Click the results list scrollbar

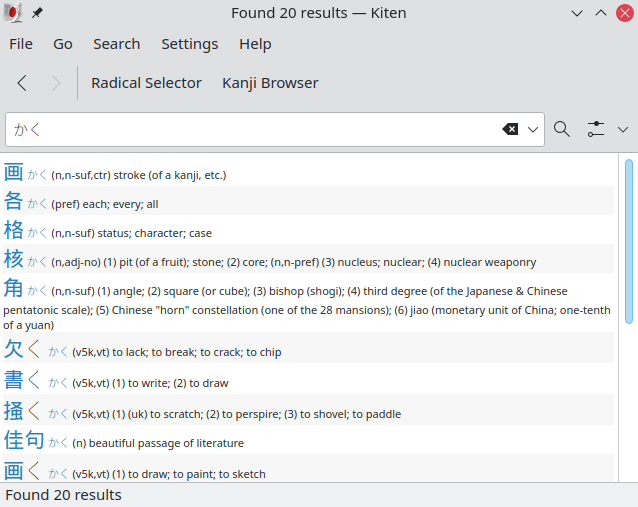629,240
